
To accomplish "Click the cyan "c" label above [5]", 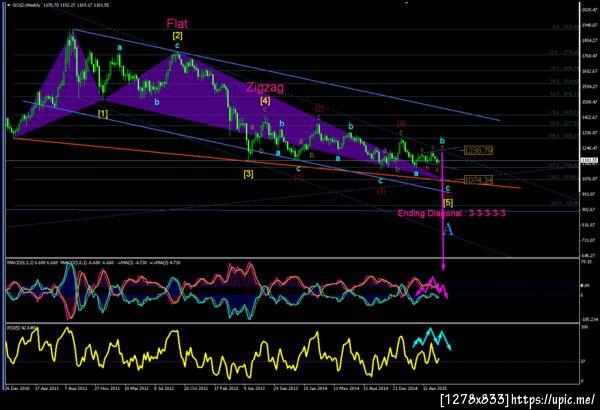I will point(448,188).
